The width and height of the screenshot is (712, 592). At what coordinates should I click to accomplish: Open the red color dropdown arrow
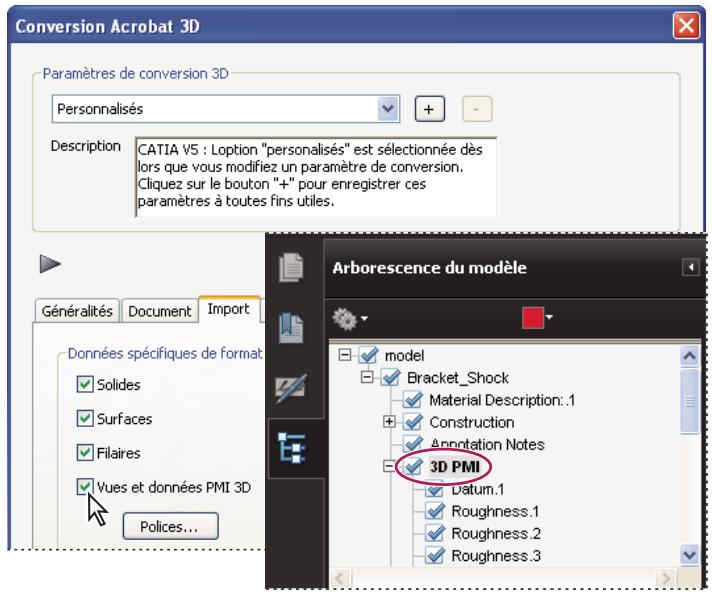coord(549,317)
